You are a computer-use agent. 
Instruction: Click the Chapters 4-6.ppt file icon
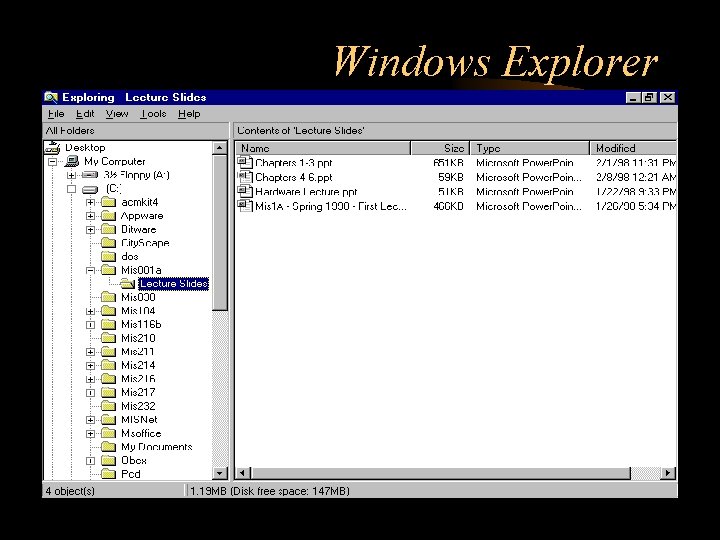click(x=245, y=177)
